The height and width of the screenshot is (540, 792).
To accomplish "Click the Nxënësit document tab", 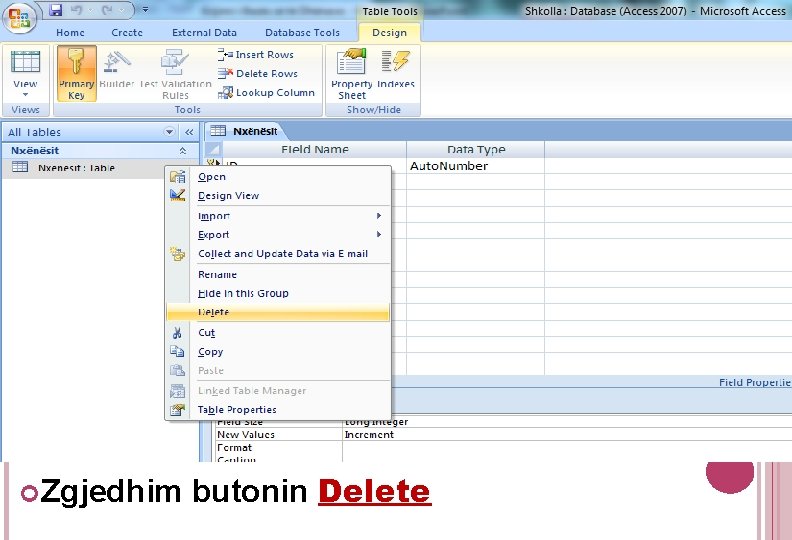I will (x=244, y=131).
